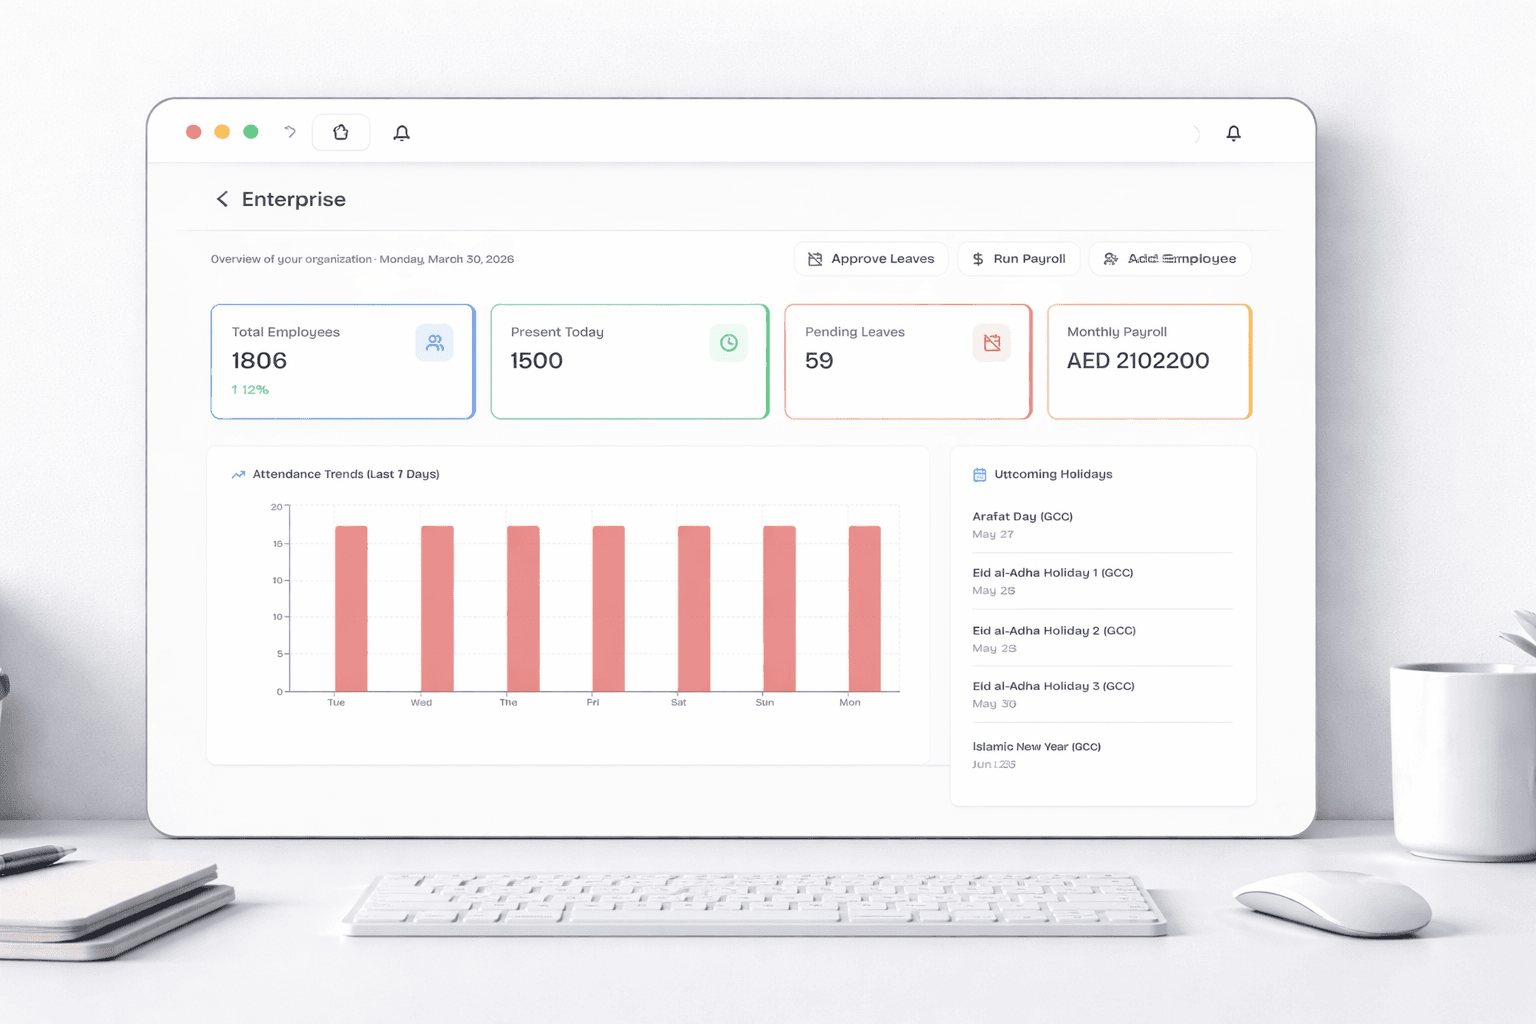The width and height of the screenshot is (1536, 1024).
Task: Click the Run Payroll button
Action: point(1018,258)
